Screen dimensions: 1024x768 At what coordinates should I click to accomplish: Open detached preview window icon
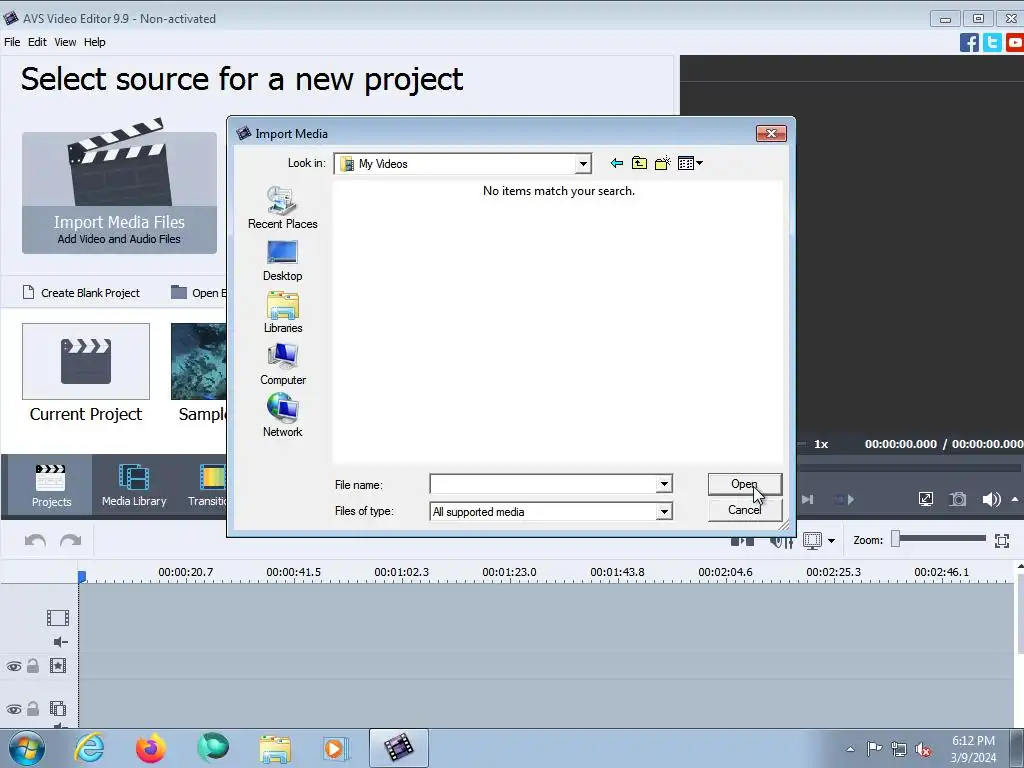(925, 499)
